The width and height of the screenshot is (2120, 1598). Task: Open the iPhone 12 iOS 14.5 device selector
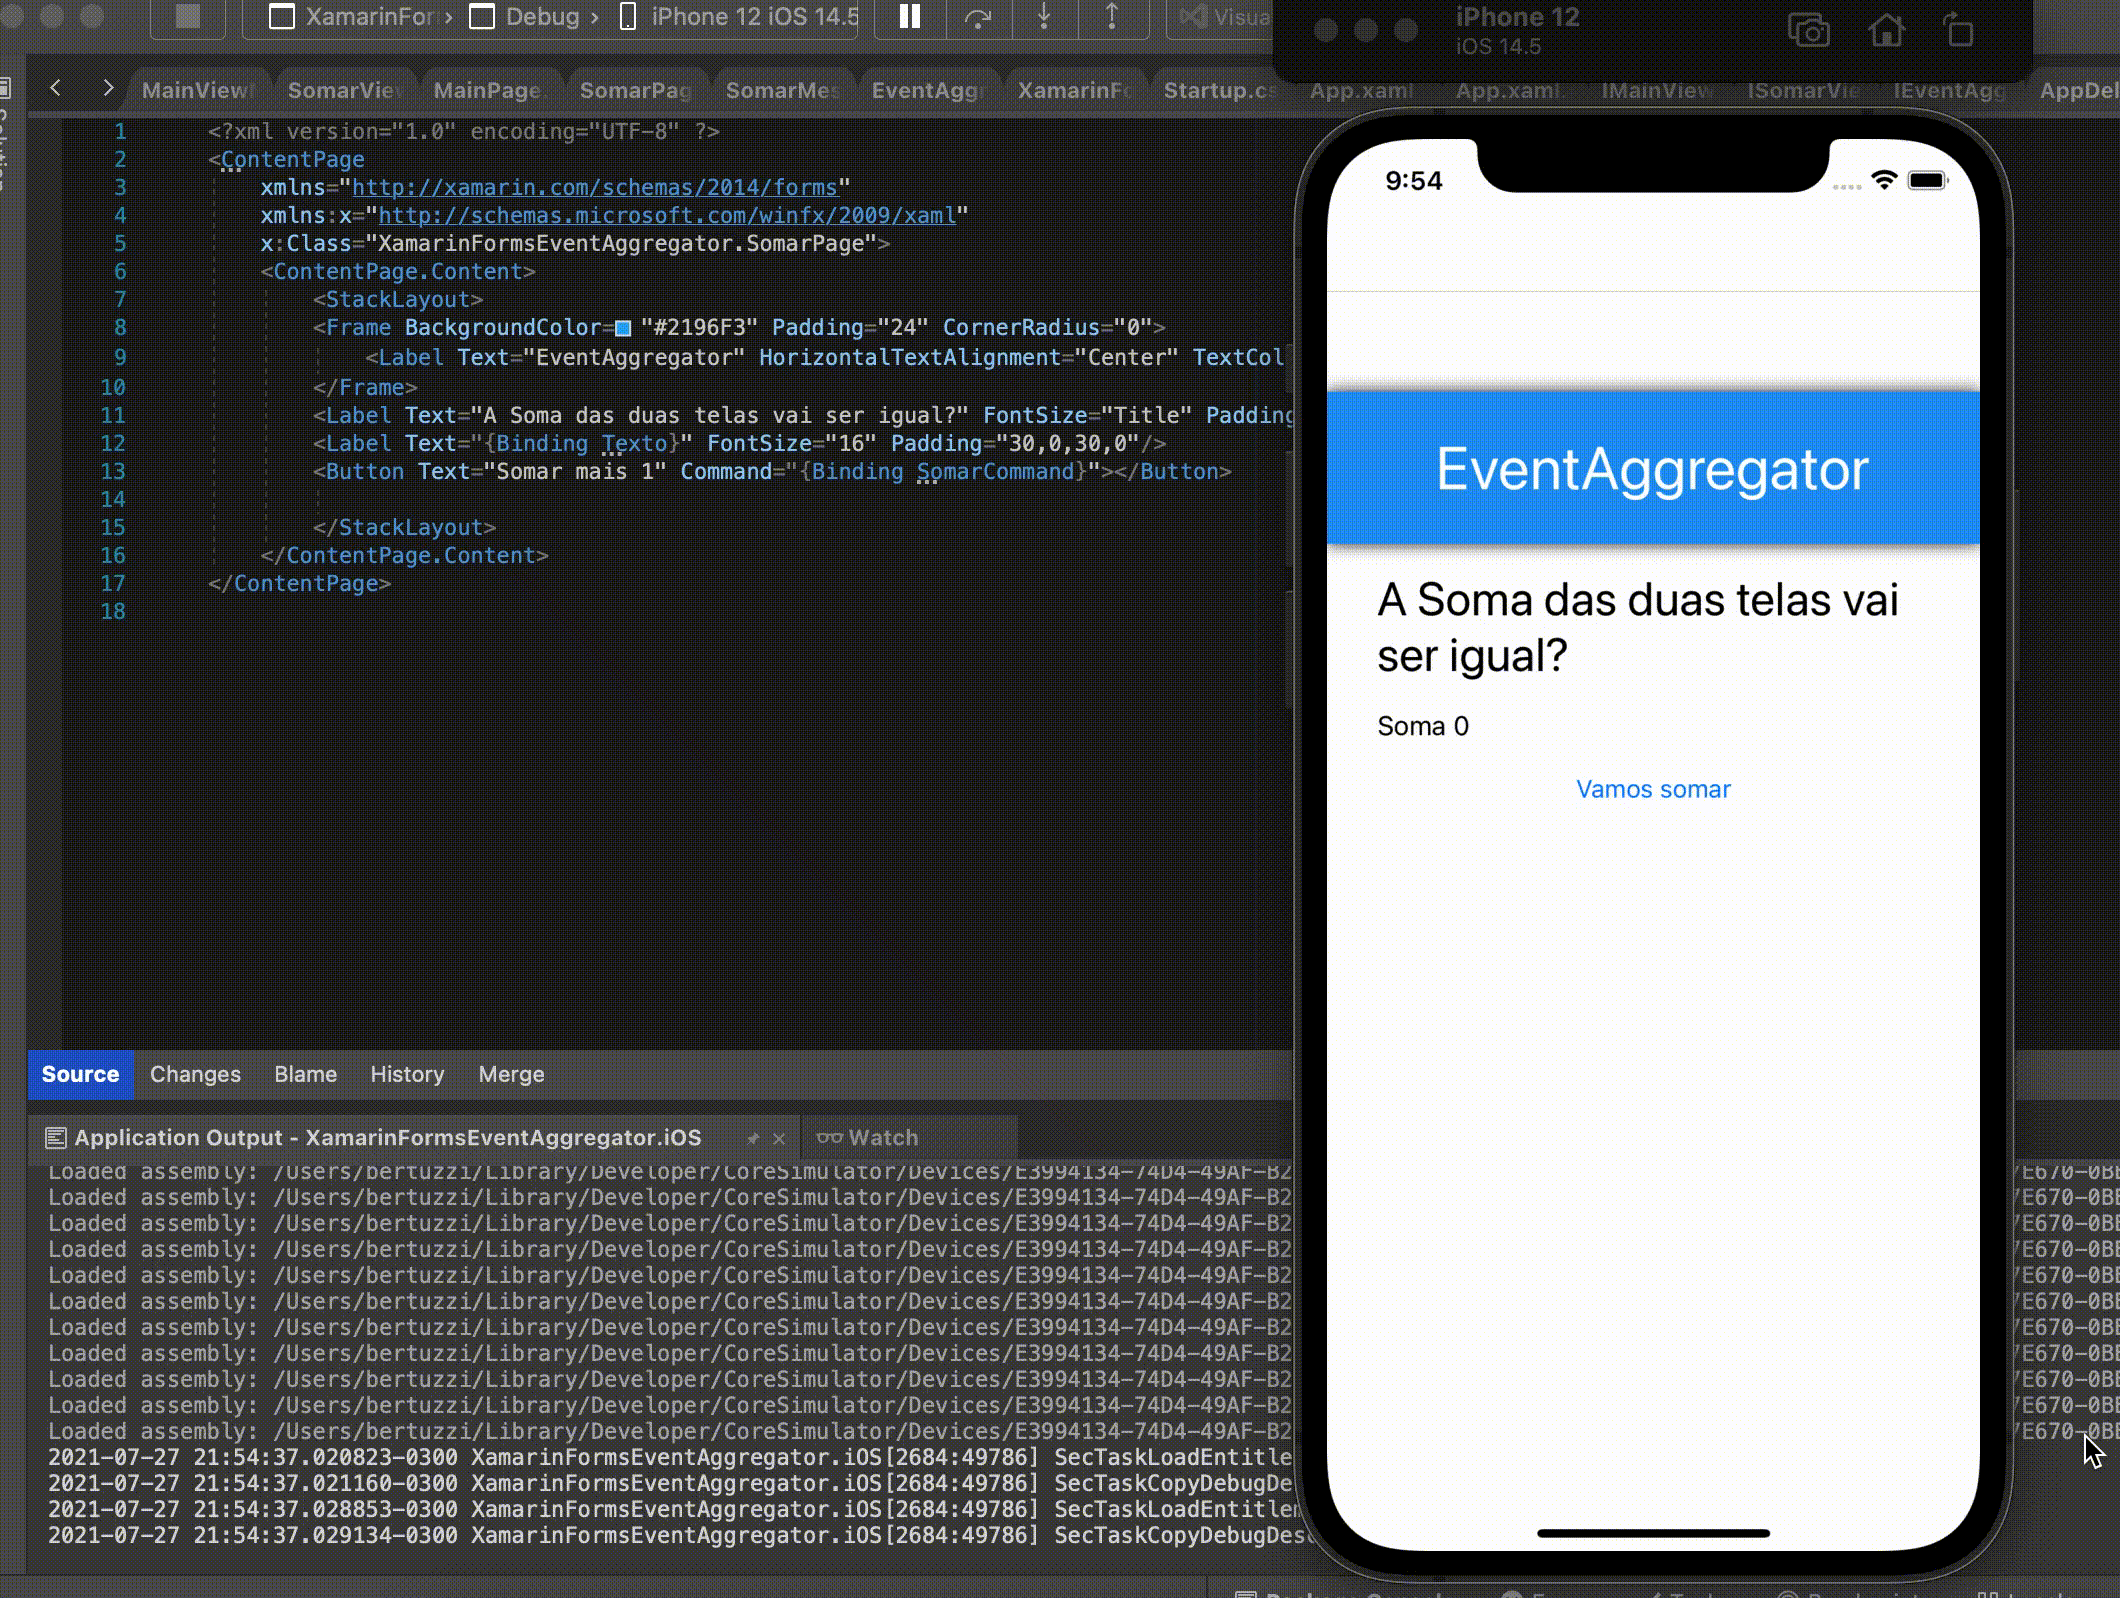click(x=740, y=17)
